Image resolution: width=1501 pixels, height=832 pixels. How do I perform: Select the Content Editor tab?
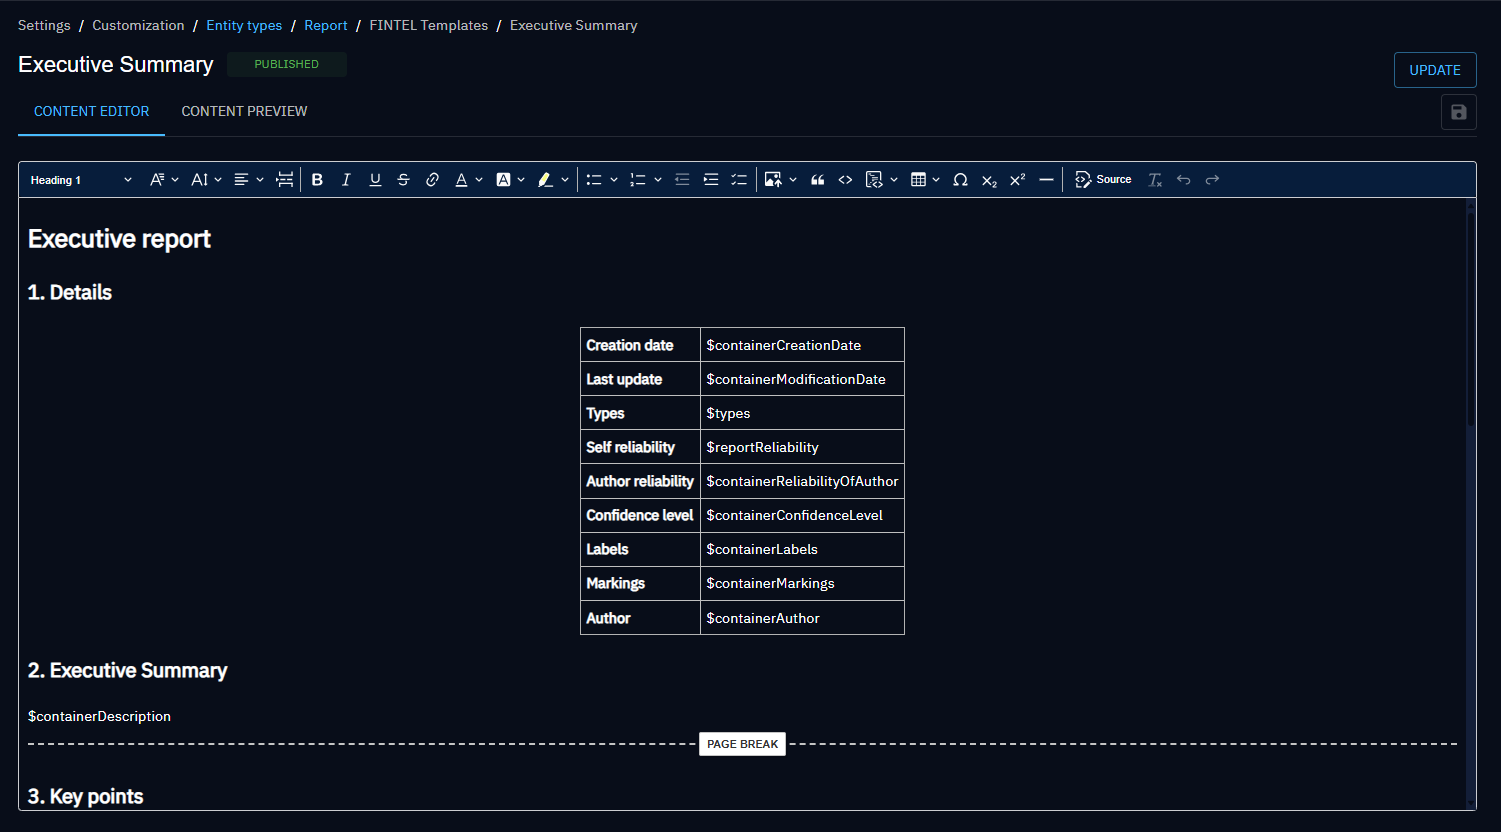[91, 111]
